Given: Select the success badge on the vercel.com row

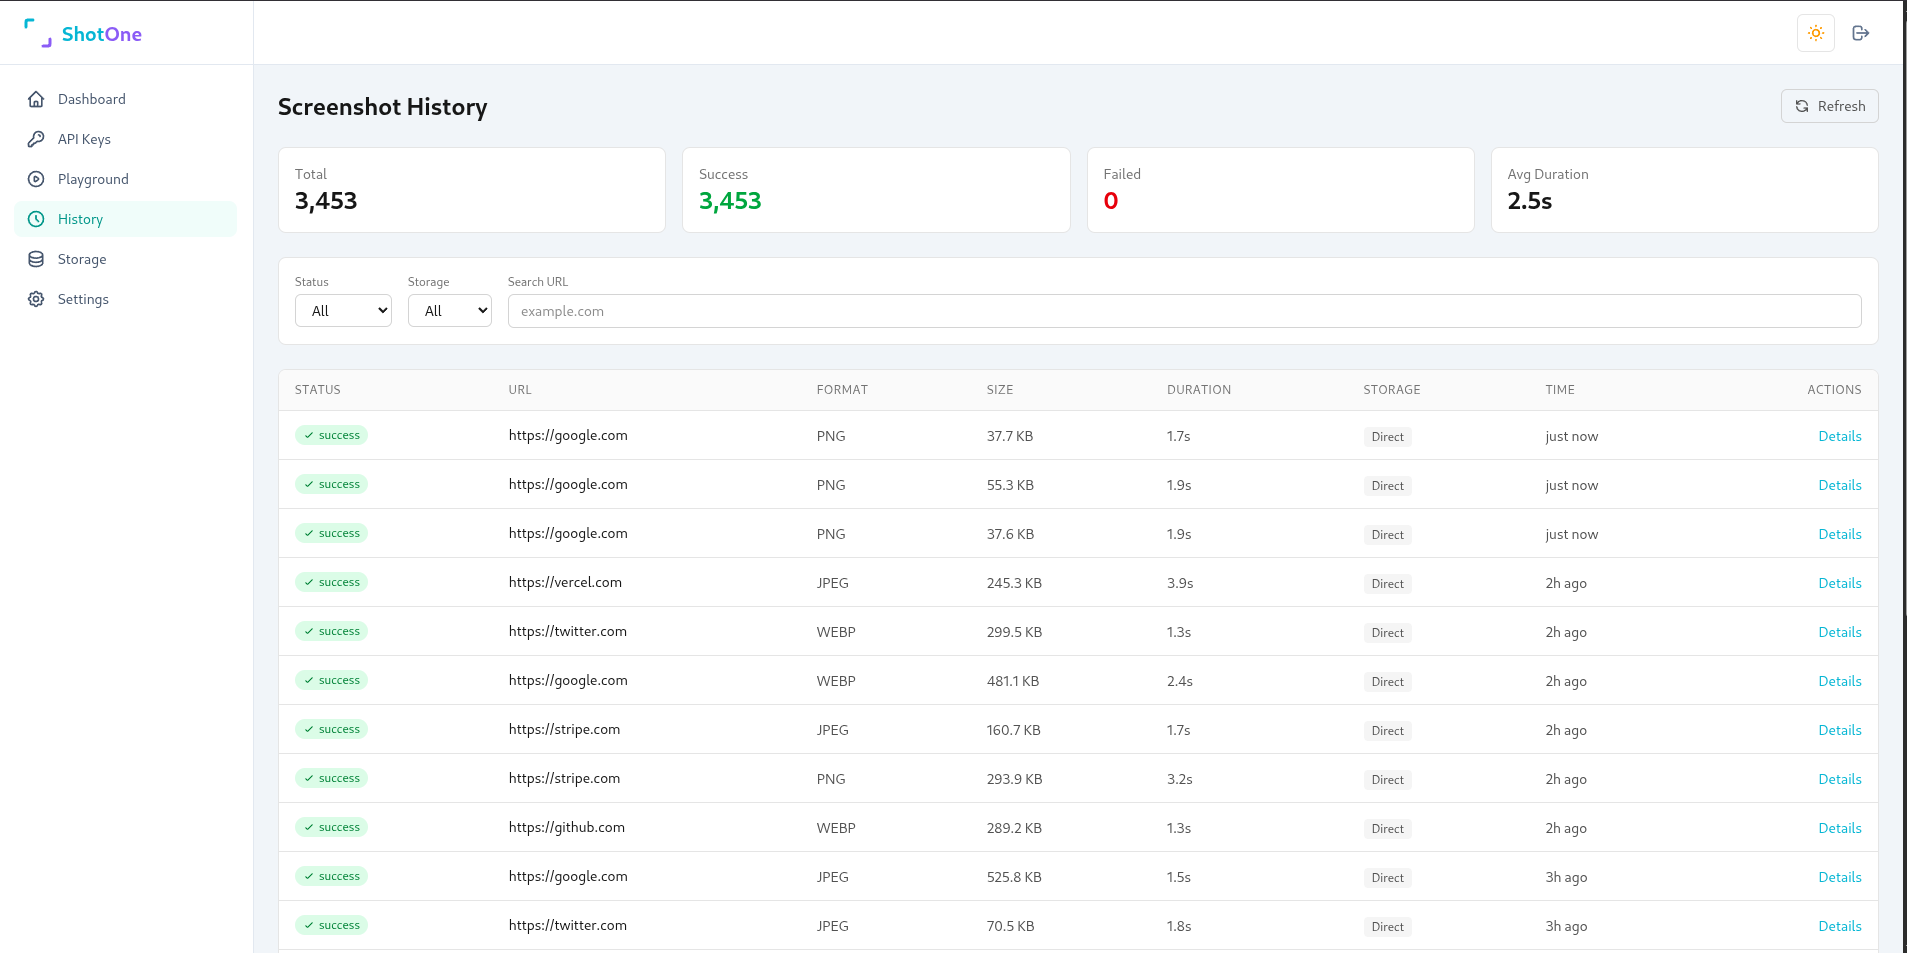Looking at the screenshot, I should (x=331, y=581).
